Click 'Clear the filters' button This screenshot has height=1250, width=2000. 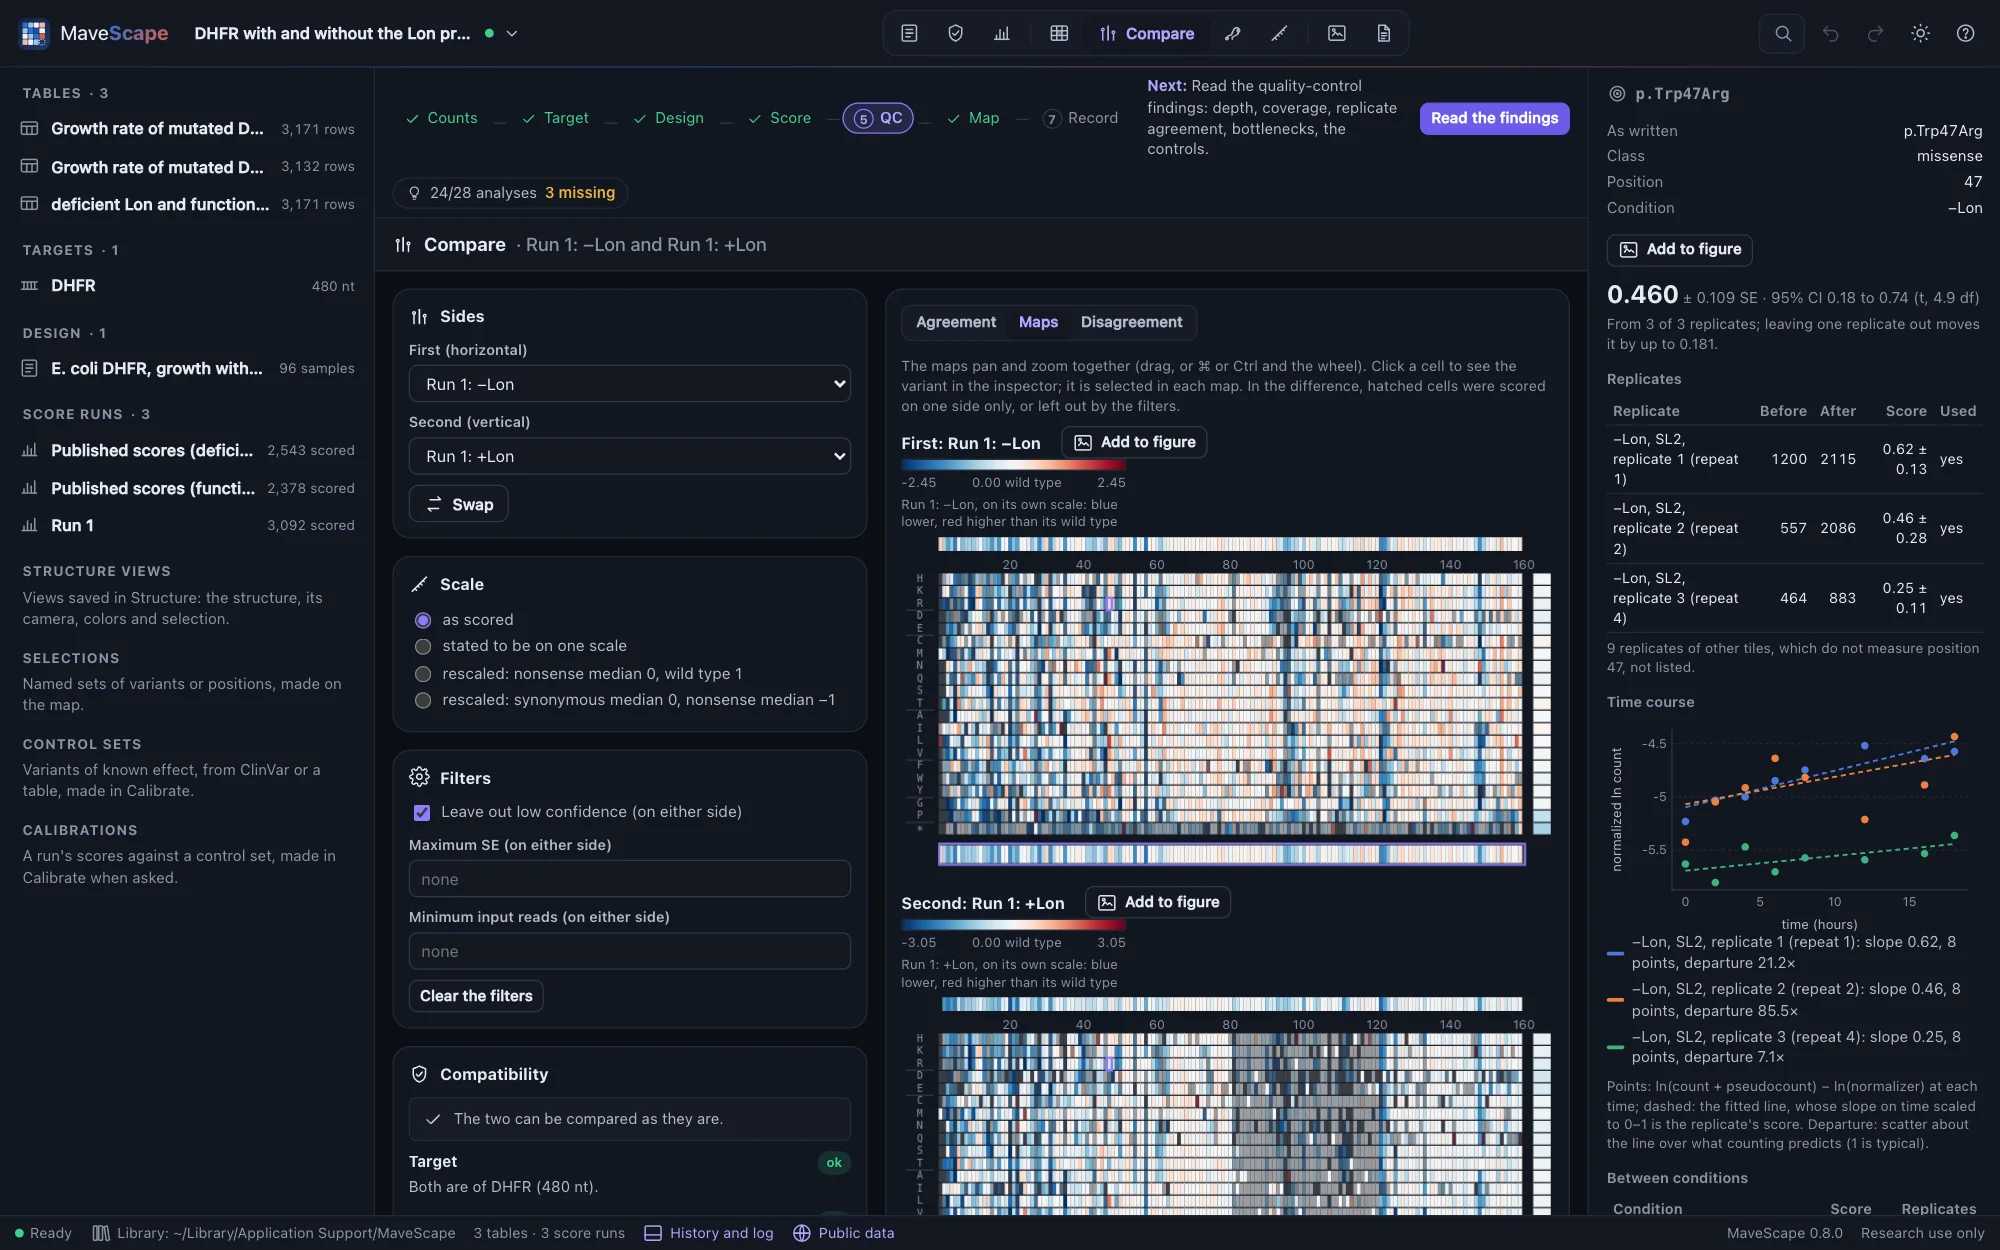click(x=476, y=996)
